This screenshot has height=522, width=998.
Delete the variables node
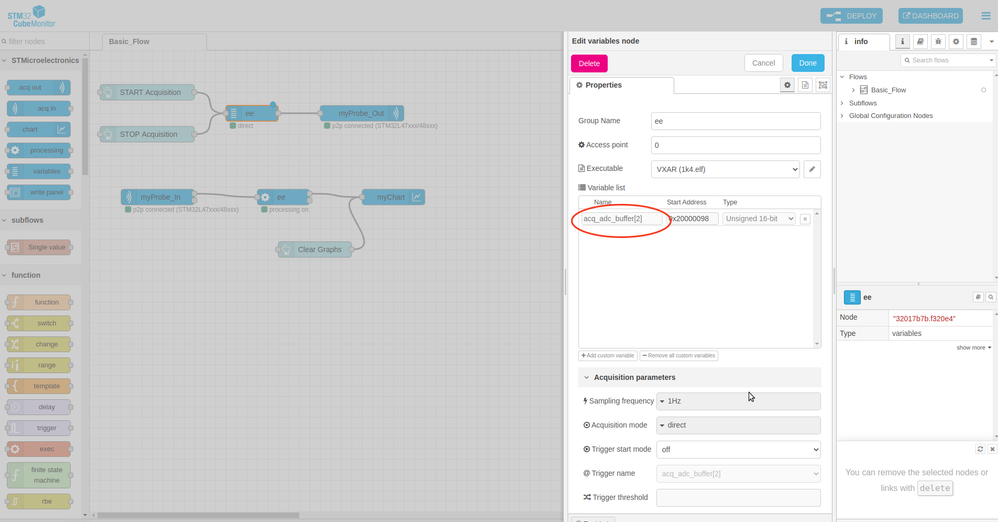(589, 63)
